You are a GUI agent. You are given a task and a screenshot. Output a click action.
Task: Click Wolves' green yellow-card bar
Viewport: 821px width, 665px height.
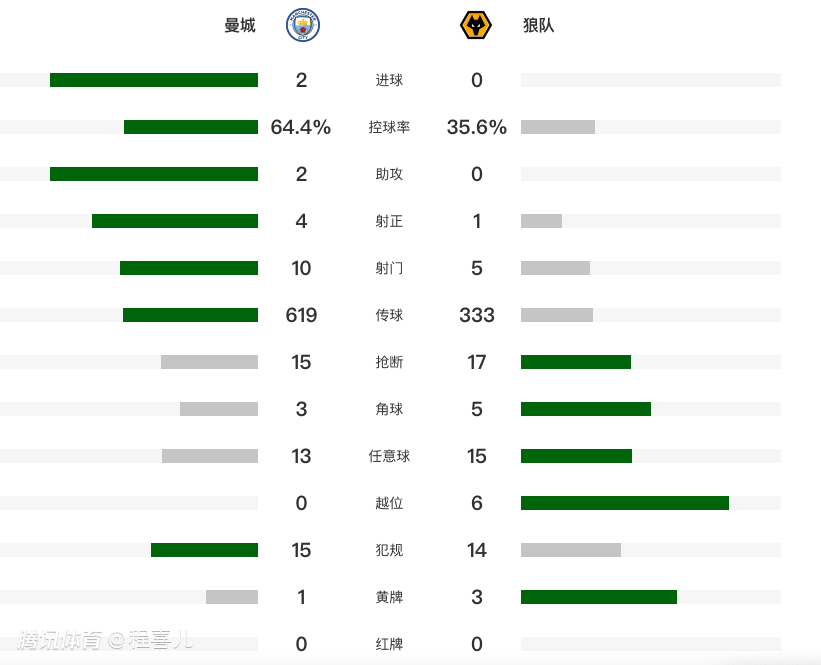point(599,597)
